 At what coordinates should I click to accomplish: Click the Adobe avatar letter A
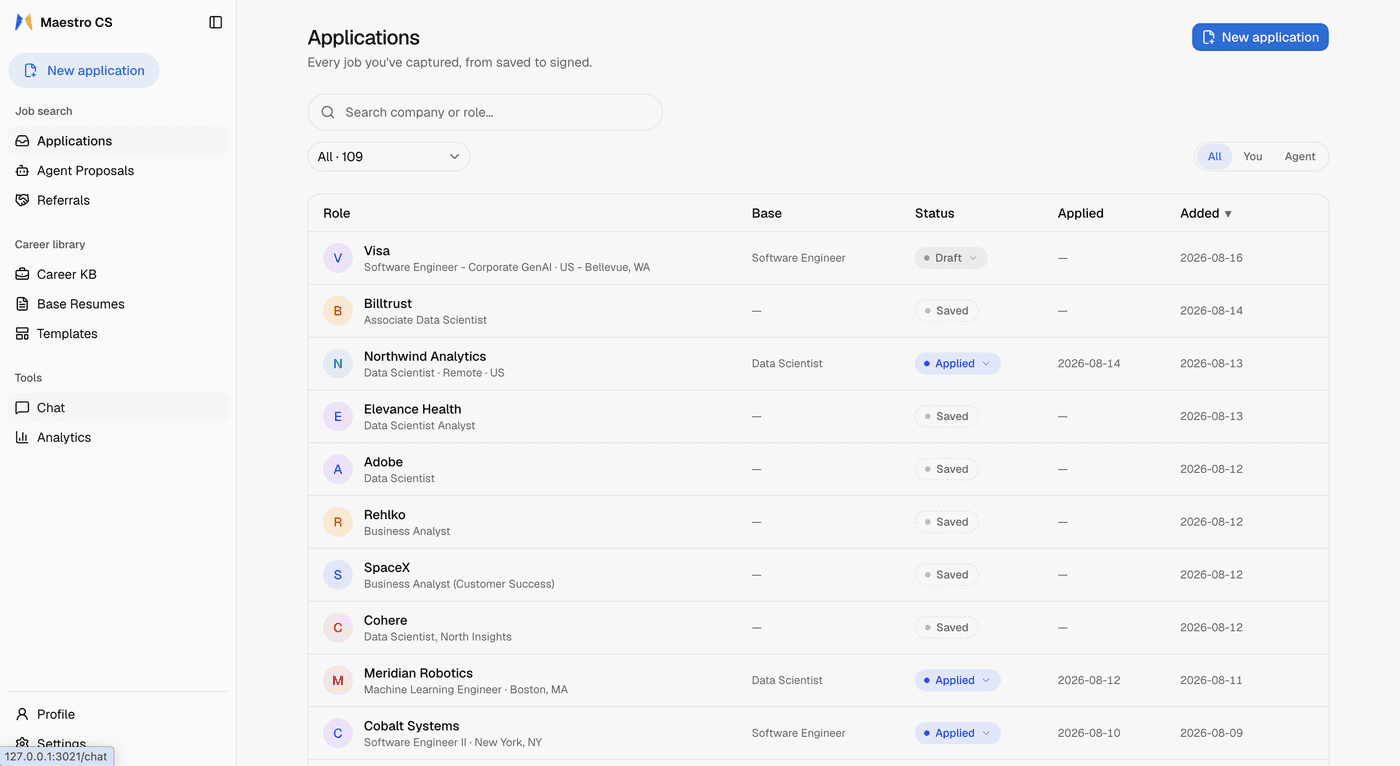(x=338, y=469)
